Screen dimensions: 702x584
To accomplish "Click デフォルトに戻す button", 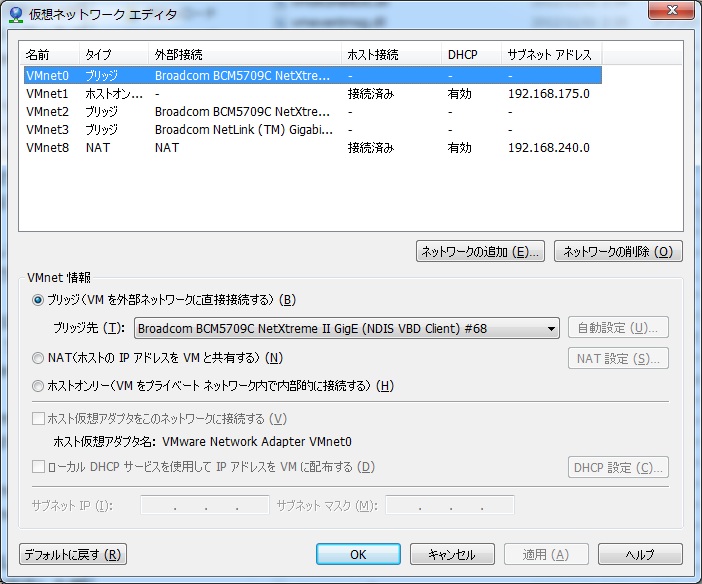I will [x=73, y=554].
